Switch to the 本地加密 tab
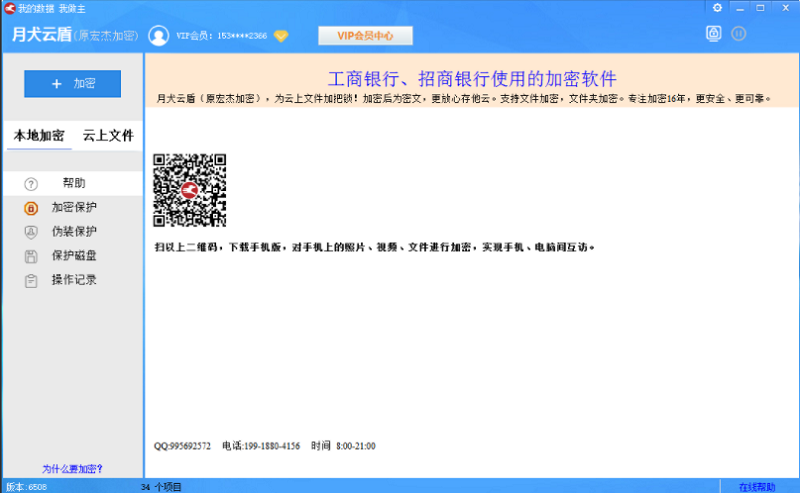Image resolution: width=800 pixels, height=493 pixels. (39, 136)
